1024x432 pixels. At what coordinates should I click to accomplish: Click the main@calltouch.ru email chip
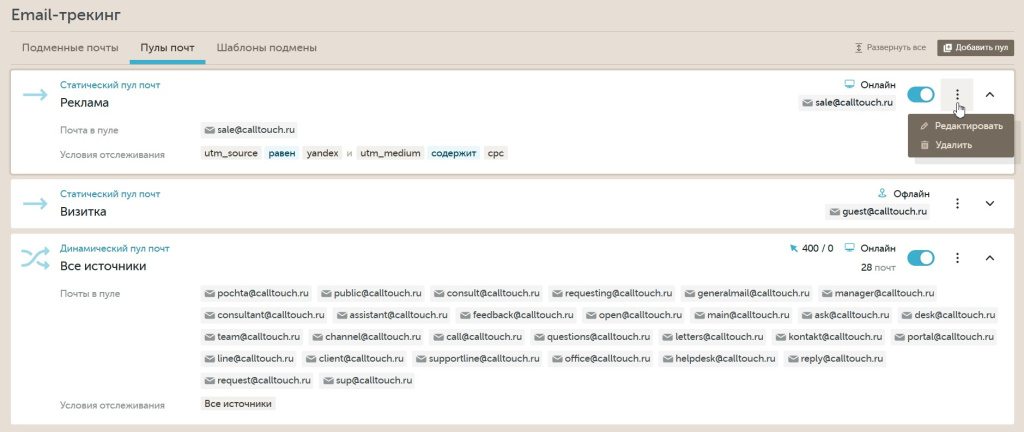[x=742, y=315]
